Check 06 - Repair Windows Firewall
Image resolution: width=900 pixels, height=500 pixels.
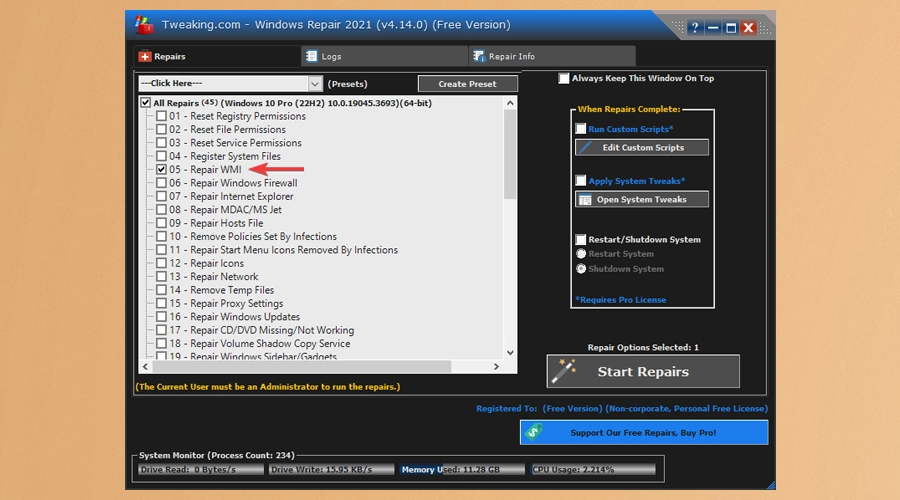(161, 183)
